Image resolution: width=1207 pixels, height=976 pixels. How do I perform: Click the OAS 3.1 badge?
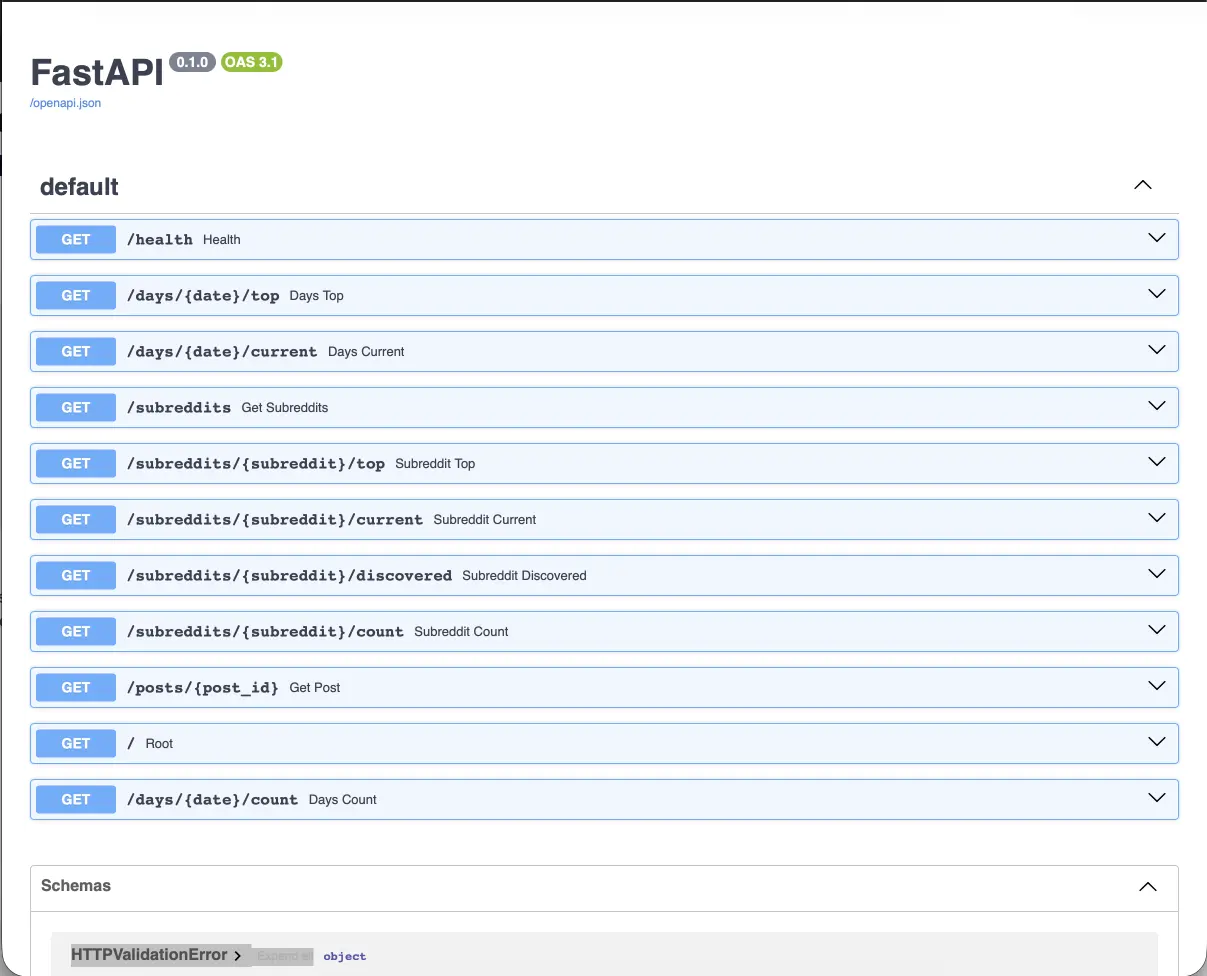tap(252, 62)
